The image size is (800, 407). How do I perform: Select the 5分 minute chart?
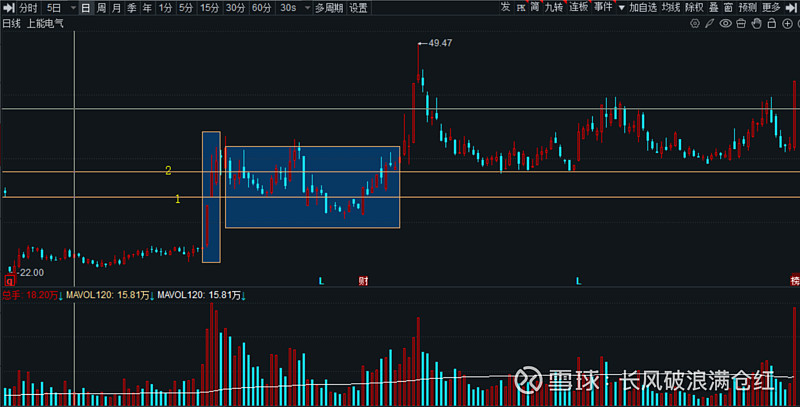click(186, 8)
